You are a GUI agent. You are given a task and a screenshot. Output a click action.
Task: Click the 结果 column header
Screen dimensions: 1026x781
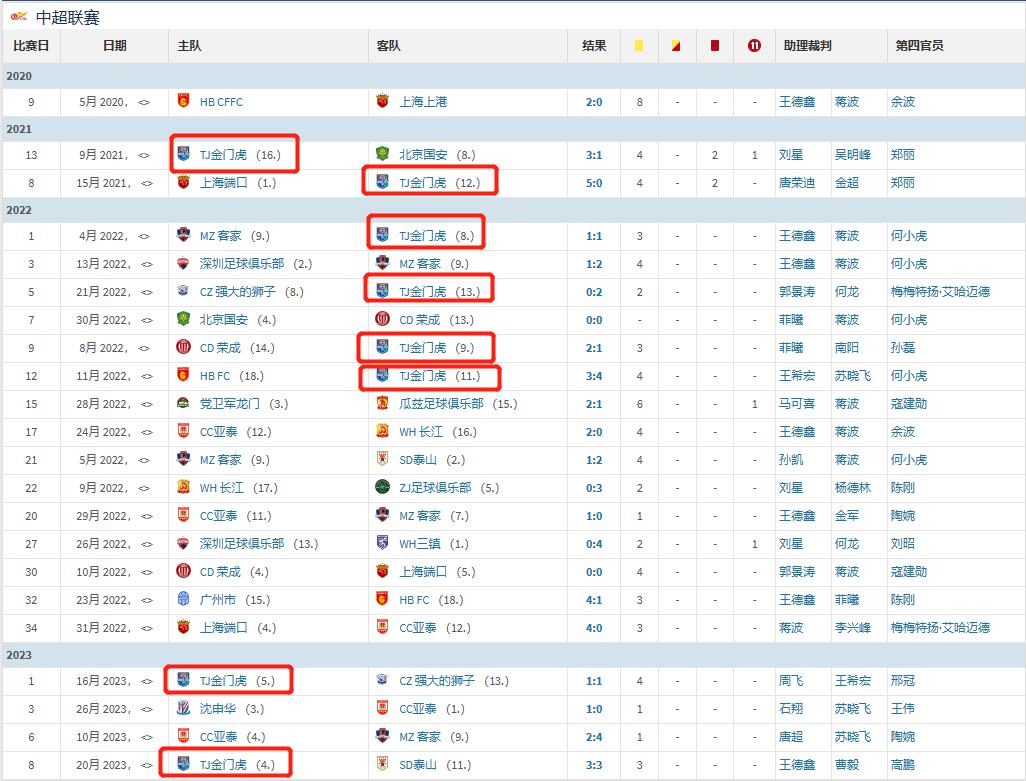pyautogui.click(x=594, y=46)
